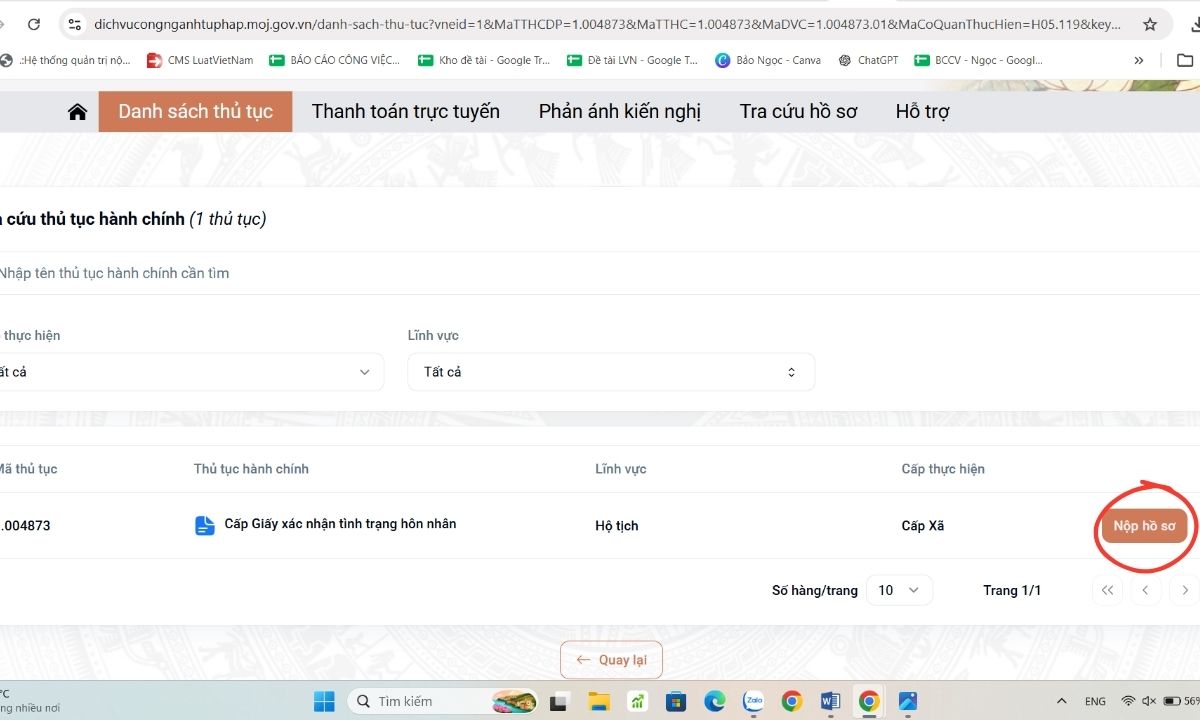Launch Microsoft Edge from the taskbar
Image resolution: width=1200 pixels, height=720 pixels.
714,701
